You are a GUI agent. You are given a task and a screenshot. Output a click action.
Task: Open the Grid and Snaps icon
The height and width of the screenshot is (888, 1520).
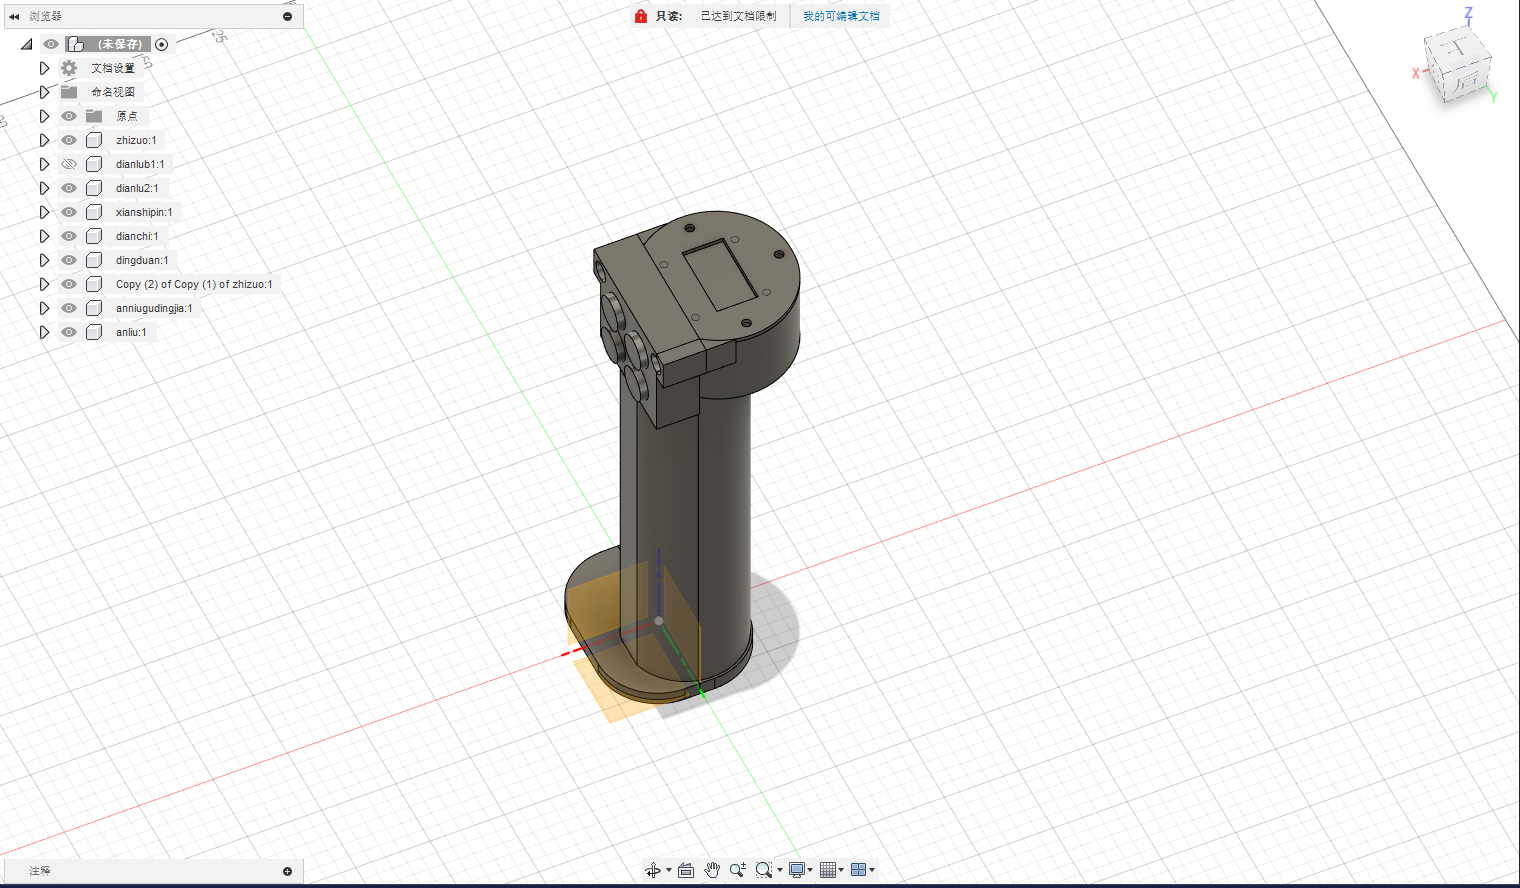828,870
